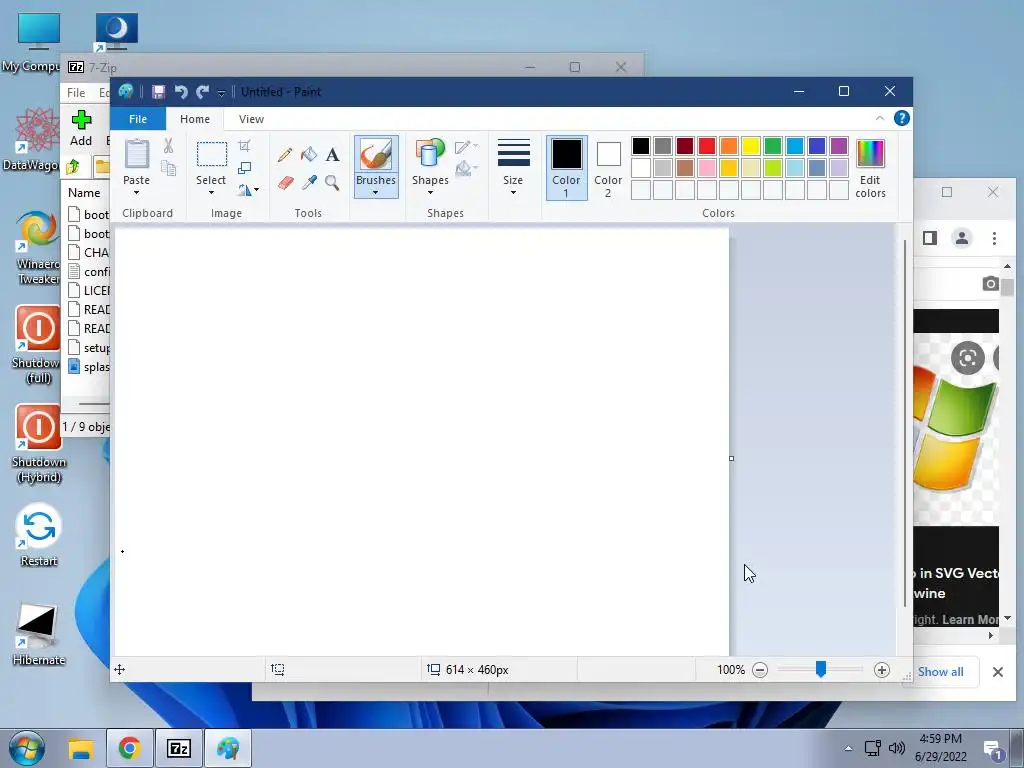Screen dimensions: 1024x768
Task: Click the canvas right-edge resize handle
Action: point(731,458)
